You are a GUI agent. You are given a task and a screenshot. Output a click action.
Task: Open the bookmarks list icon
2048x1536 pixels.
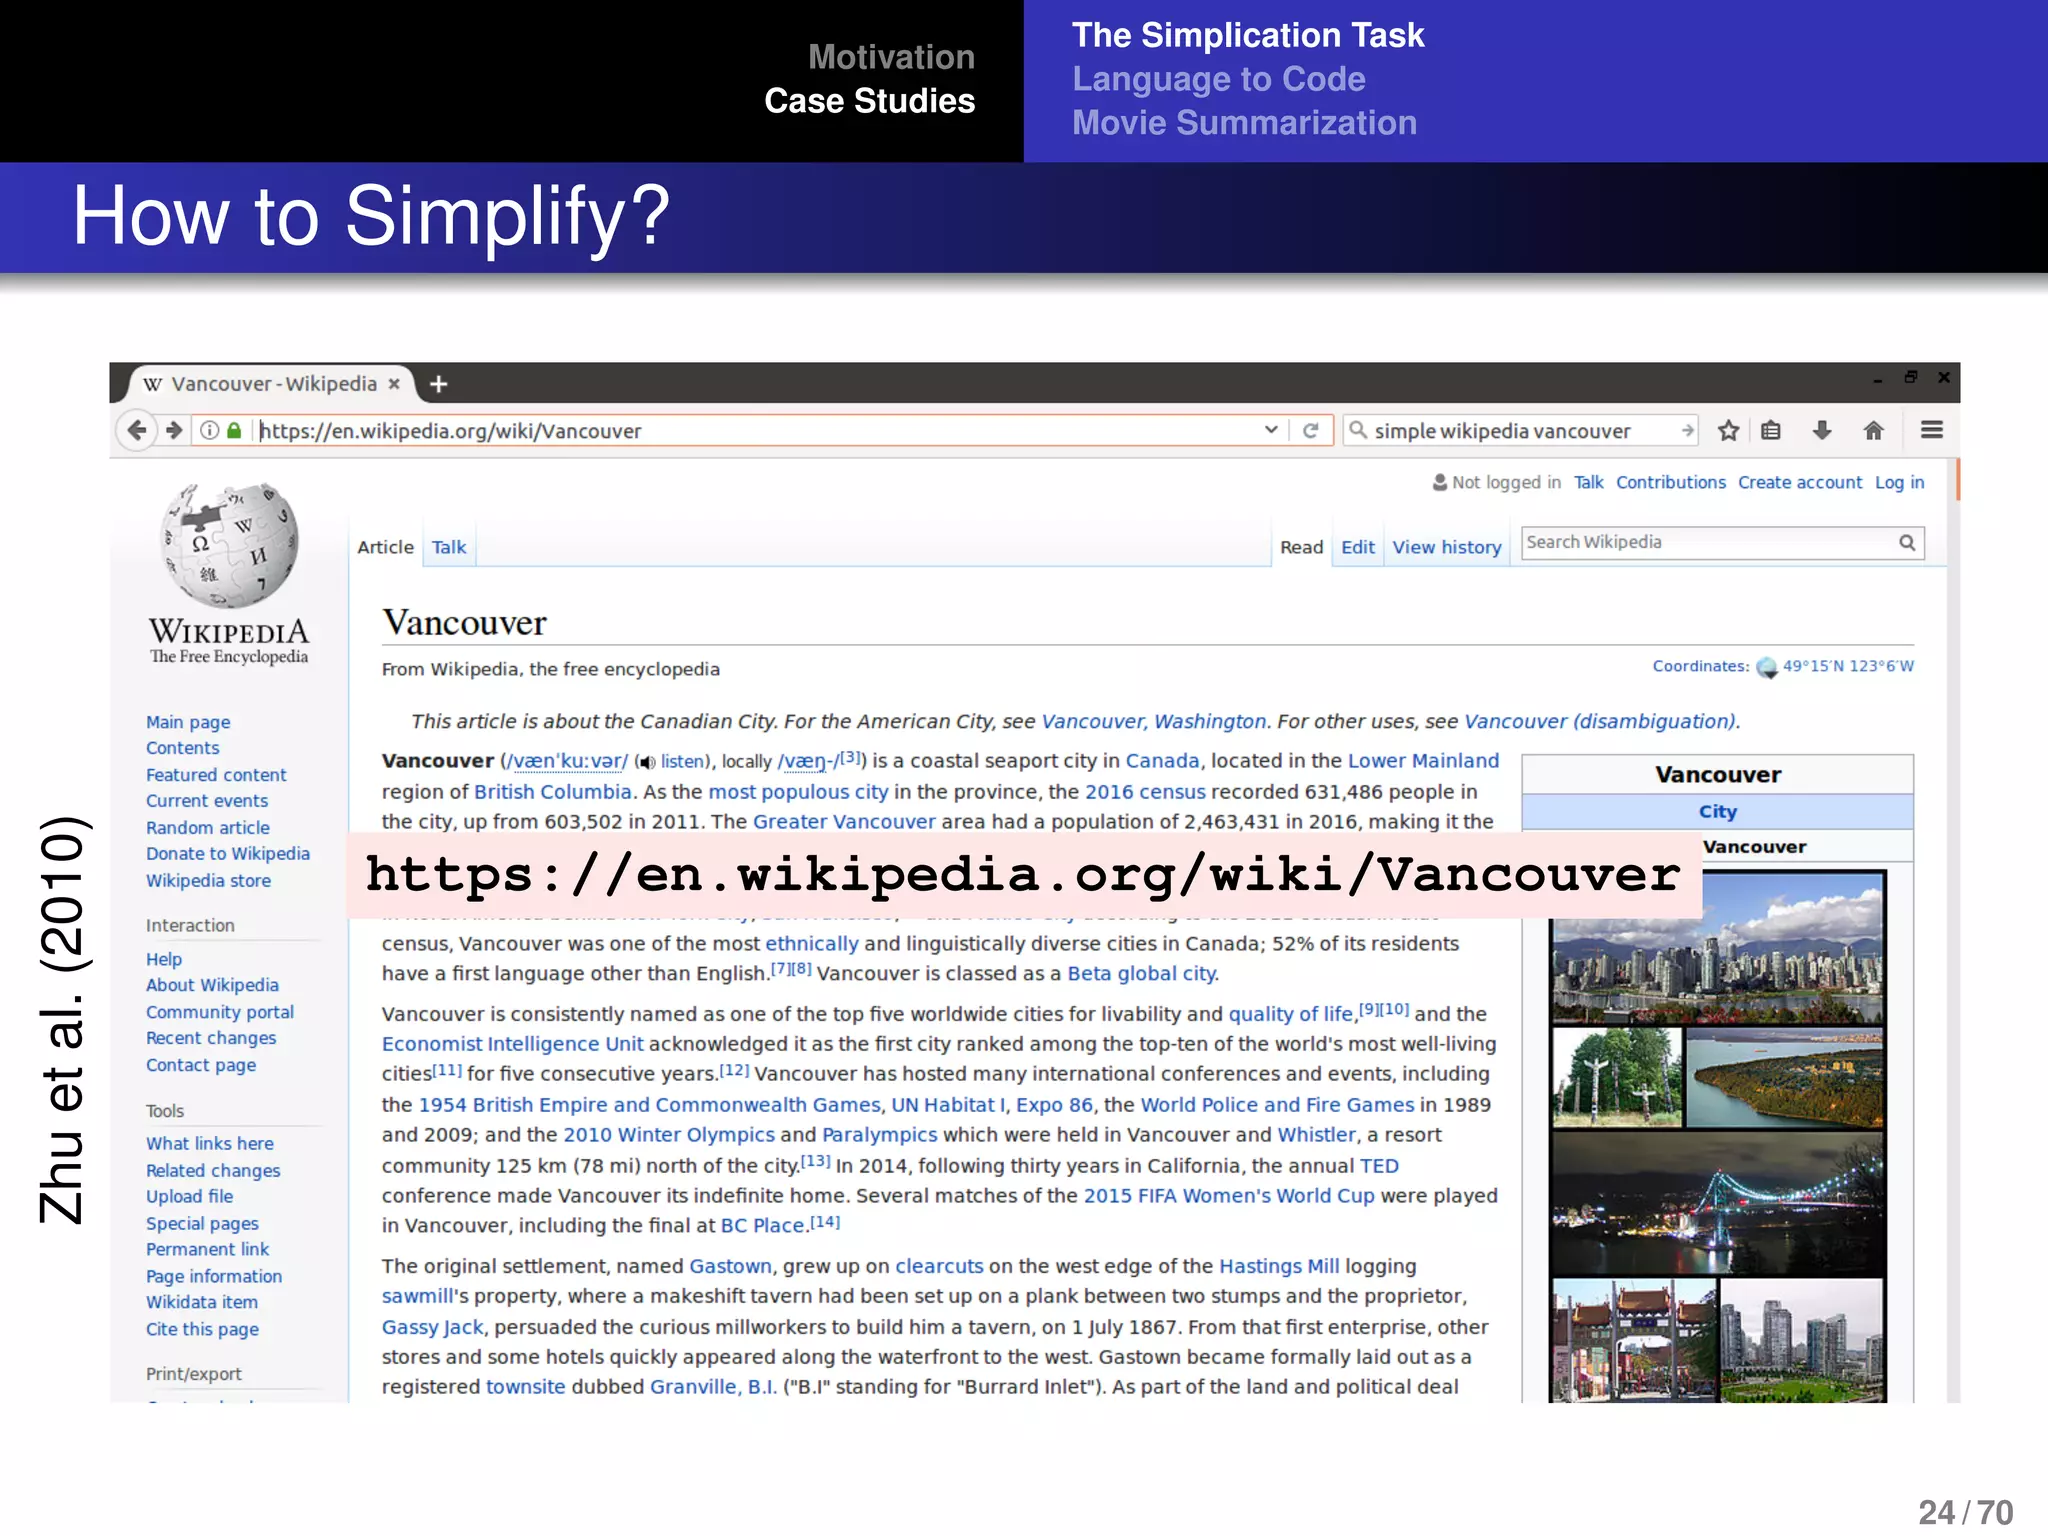pos(1771,430)
